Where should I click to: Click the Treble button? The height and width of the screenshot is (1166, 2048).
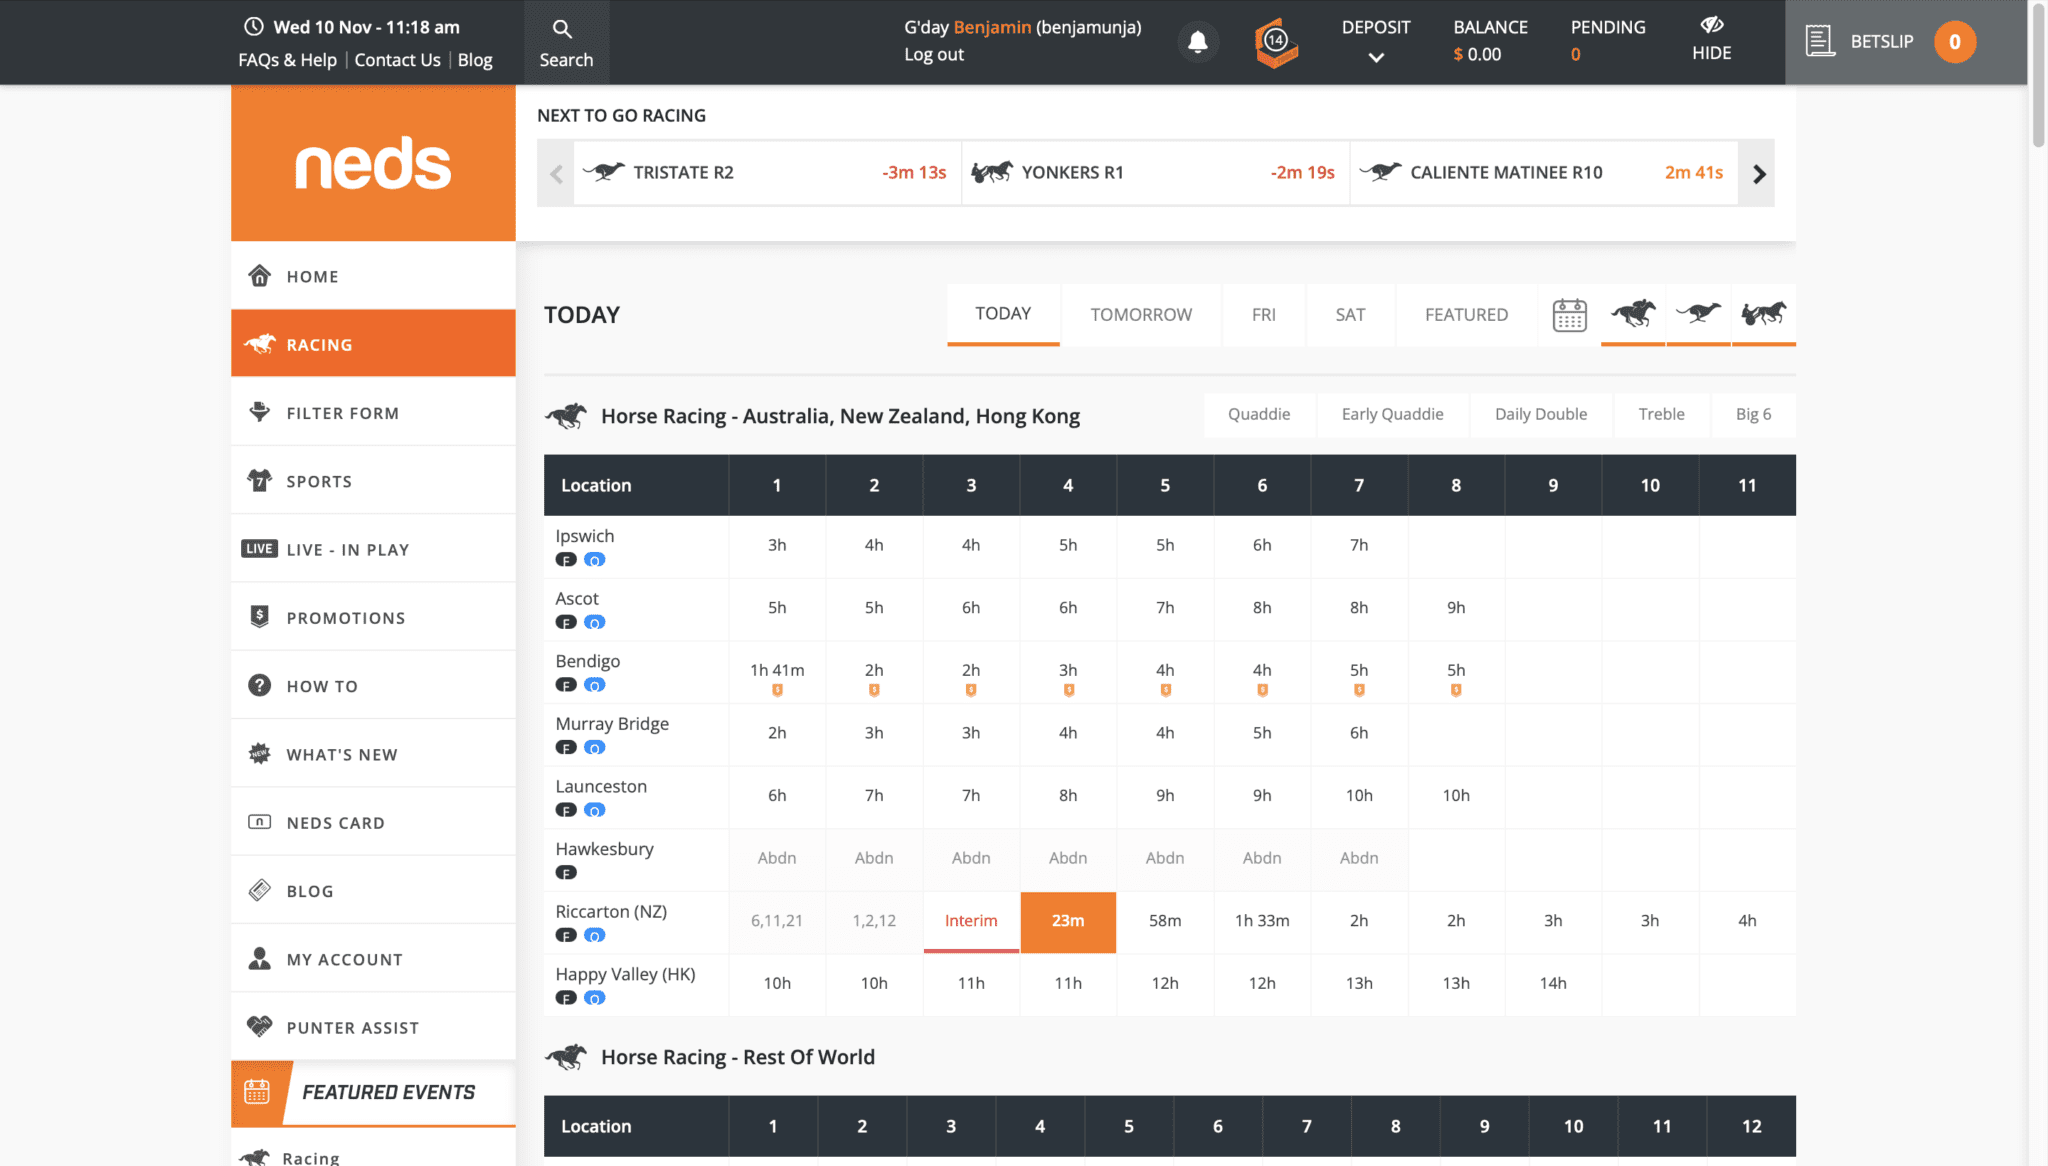pyautogui.click(x=1661, y=414)
